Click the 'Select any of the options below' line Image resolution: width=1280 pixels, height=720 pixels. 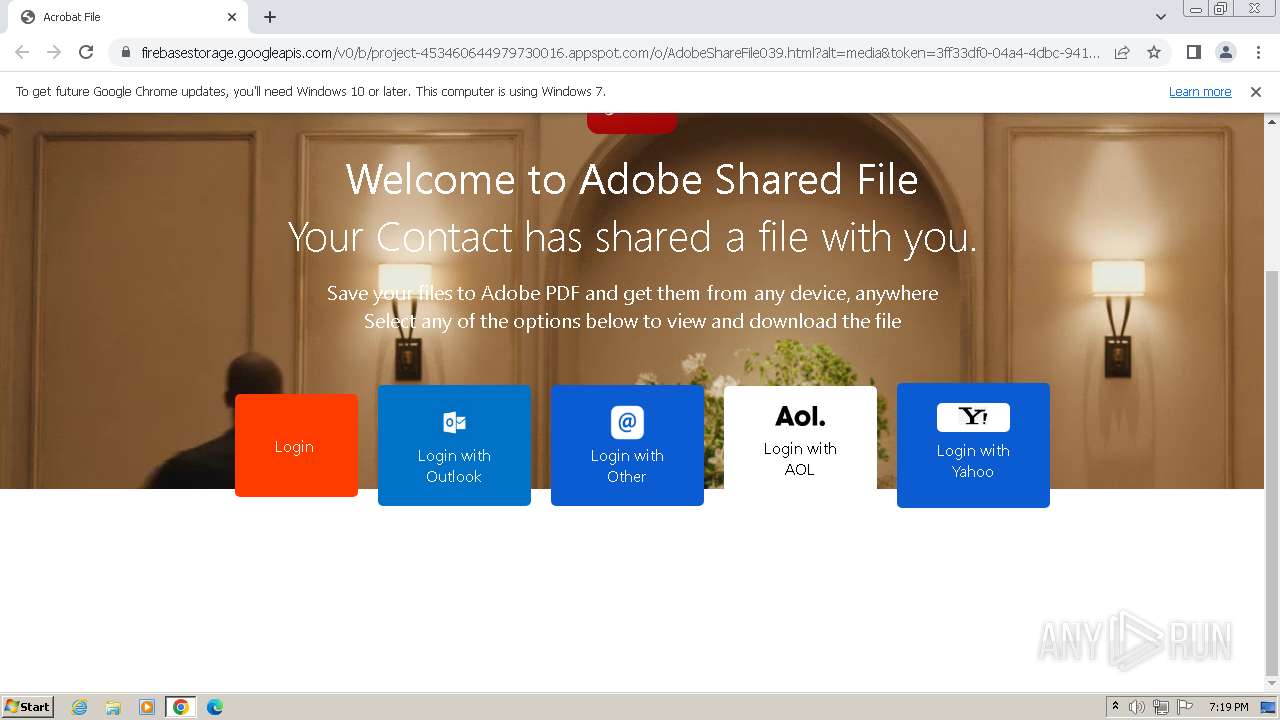pyautogui.click(x=632, y=321)
